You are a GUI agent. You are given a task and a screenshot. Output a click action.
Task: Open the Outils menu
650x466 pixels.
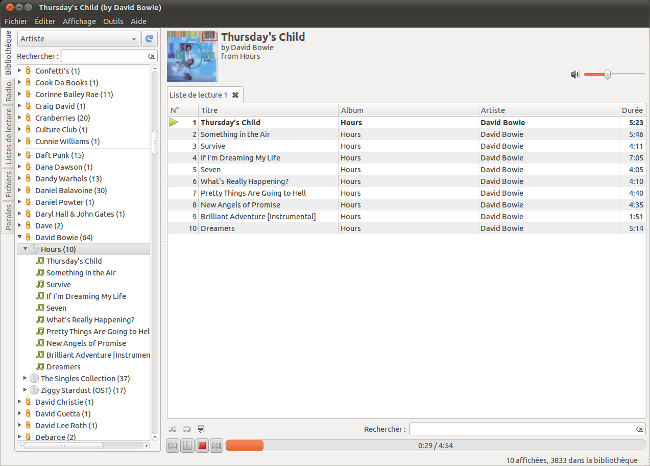click(113, 21)
